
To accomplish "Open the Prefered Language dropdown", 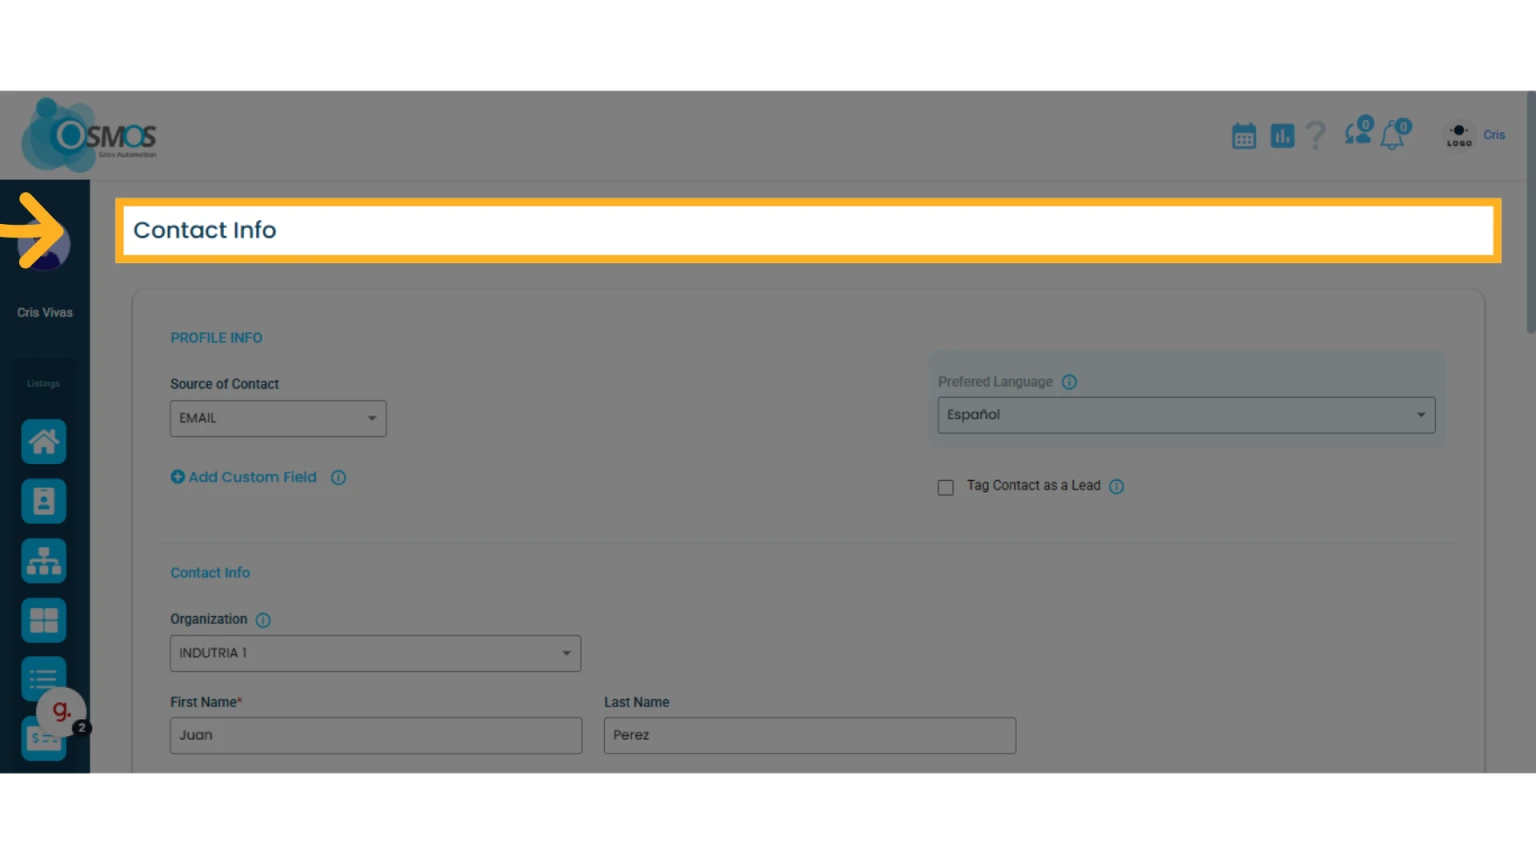I will click(x=1186, y=415).
